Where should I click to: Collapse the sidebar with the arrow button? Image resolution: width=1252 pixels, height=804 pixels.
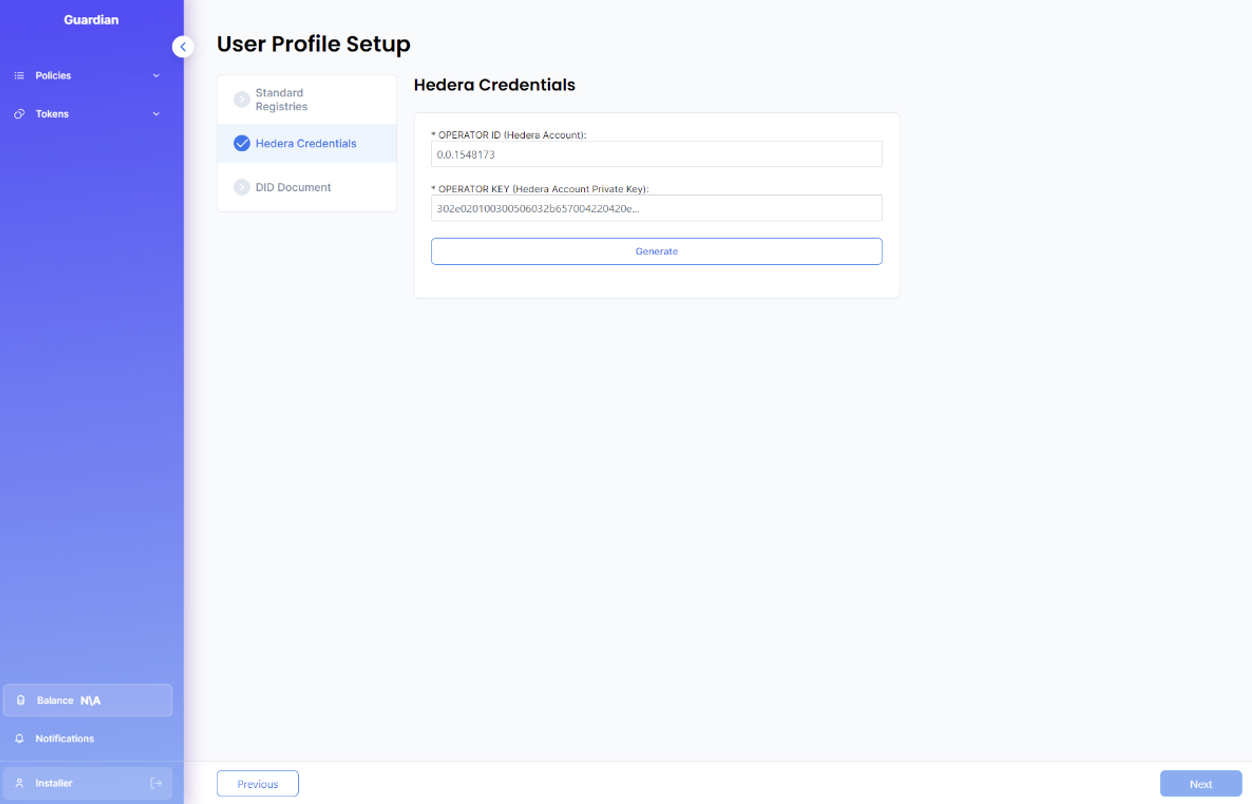183,47
